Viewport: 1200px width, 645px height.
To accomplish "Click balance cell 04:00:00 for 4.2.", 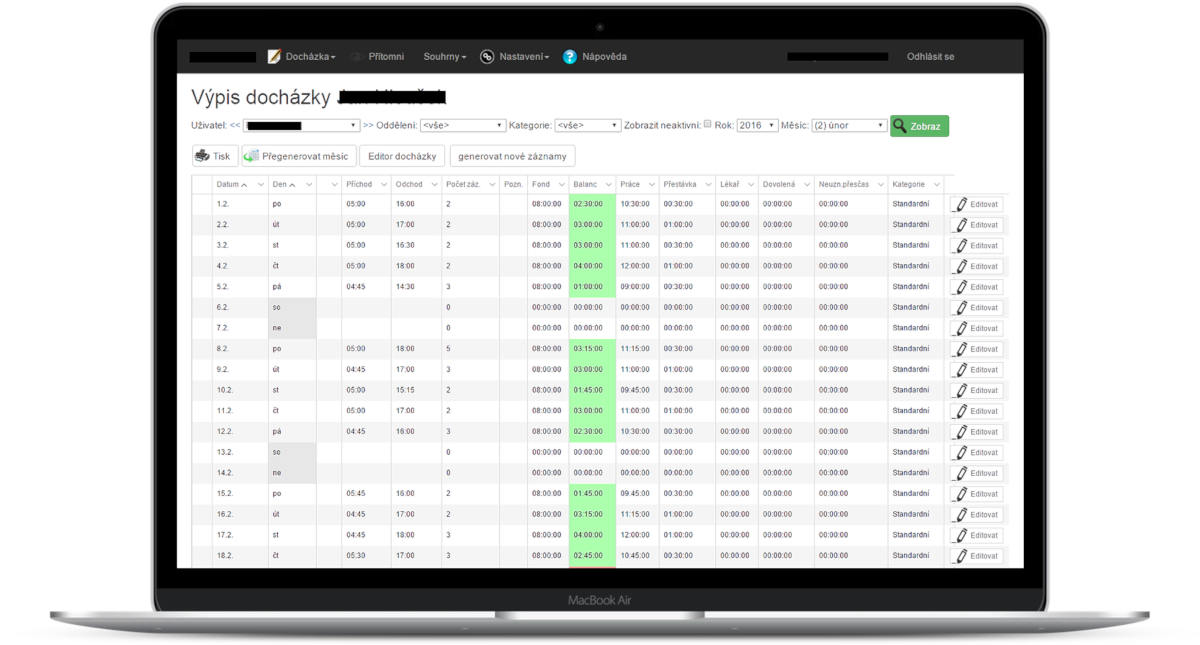I will coord(593,266).
